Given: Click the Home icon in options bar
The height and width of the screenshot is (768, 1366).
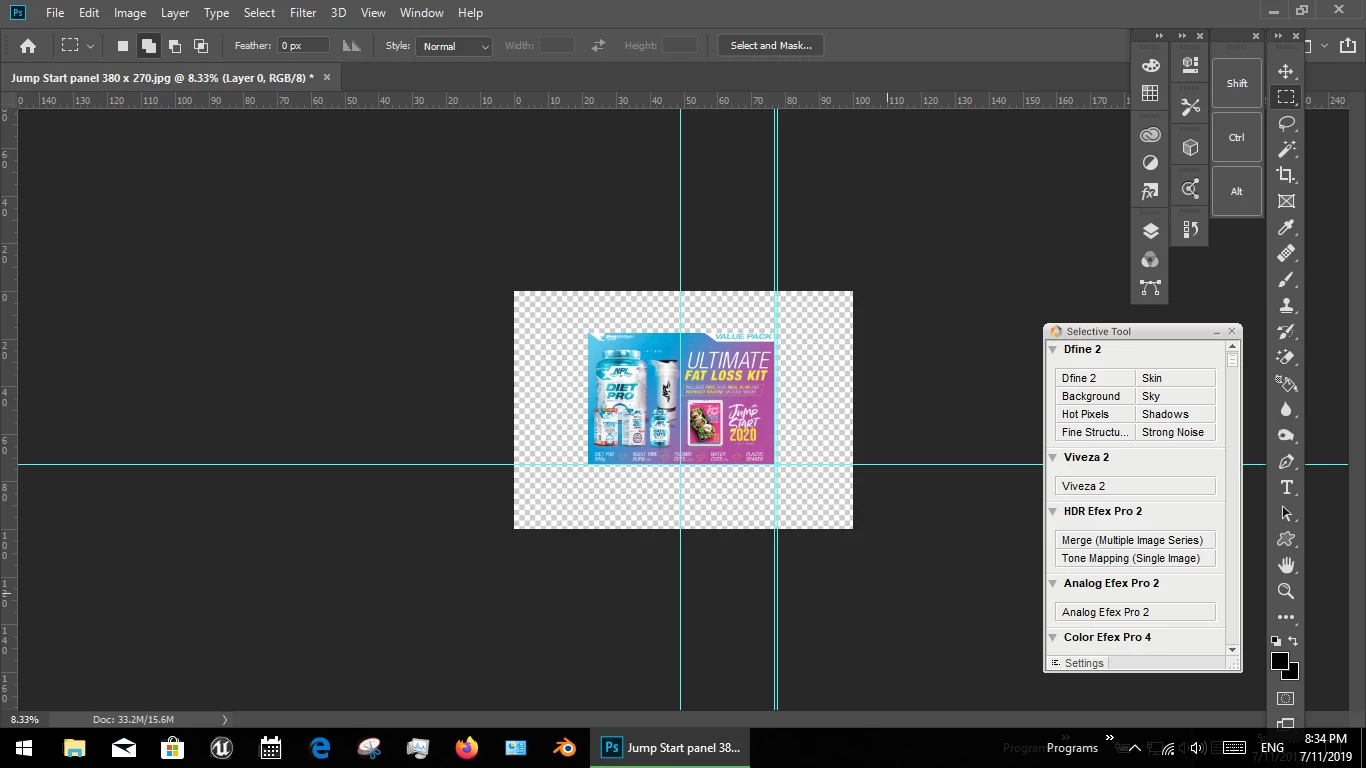Looking at the screenshot, I should click(x=28, y=46).
